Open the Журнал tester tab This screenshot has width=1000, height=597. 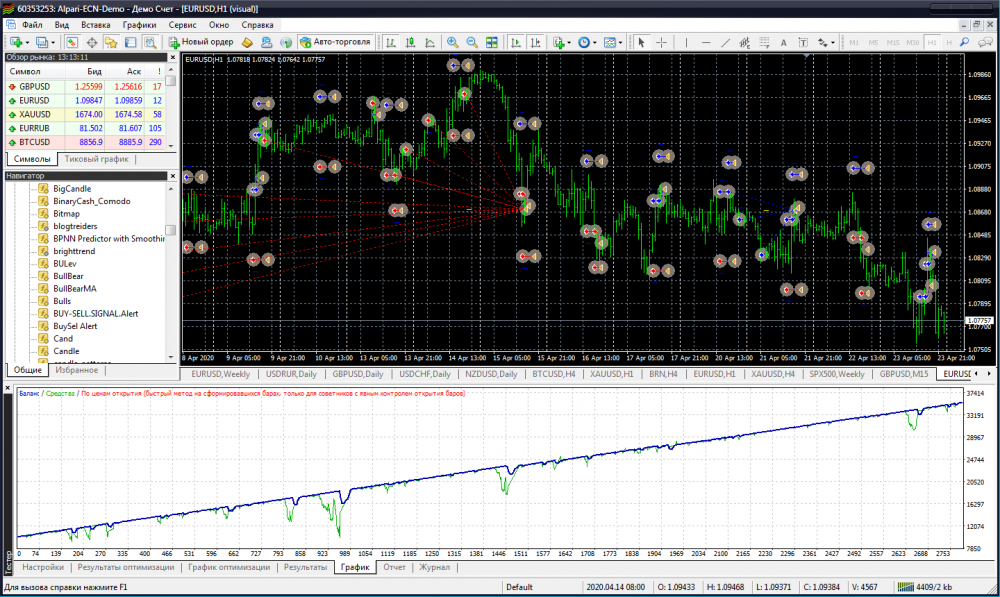point(434,567)
